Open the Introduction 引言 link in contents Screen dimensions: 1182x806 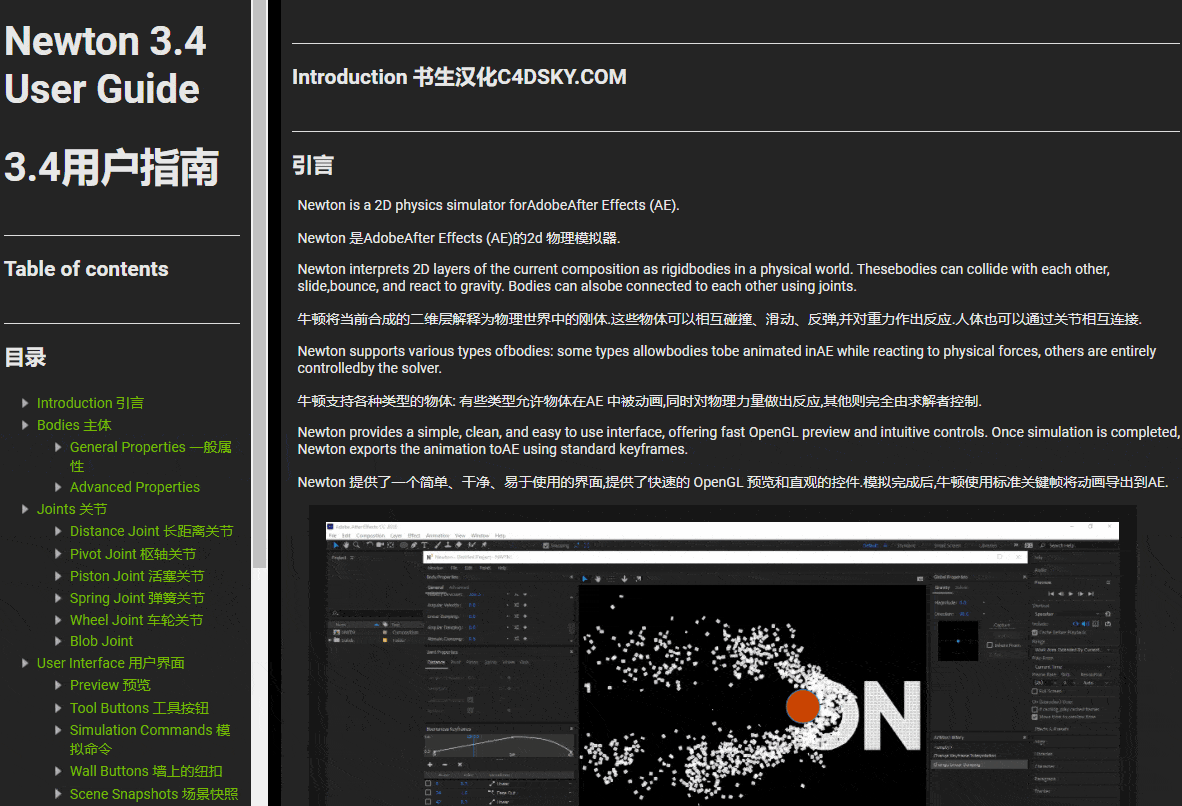click(x=90, y=403)
